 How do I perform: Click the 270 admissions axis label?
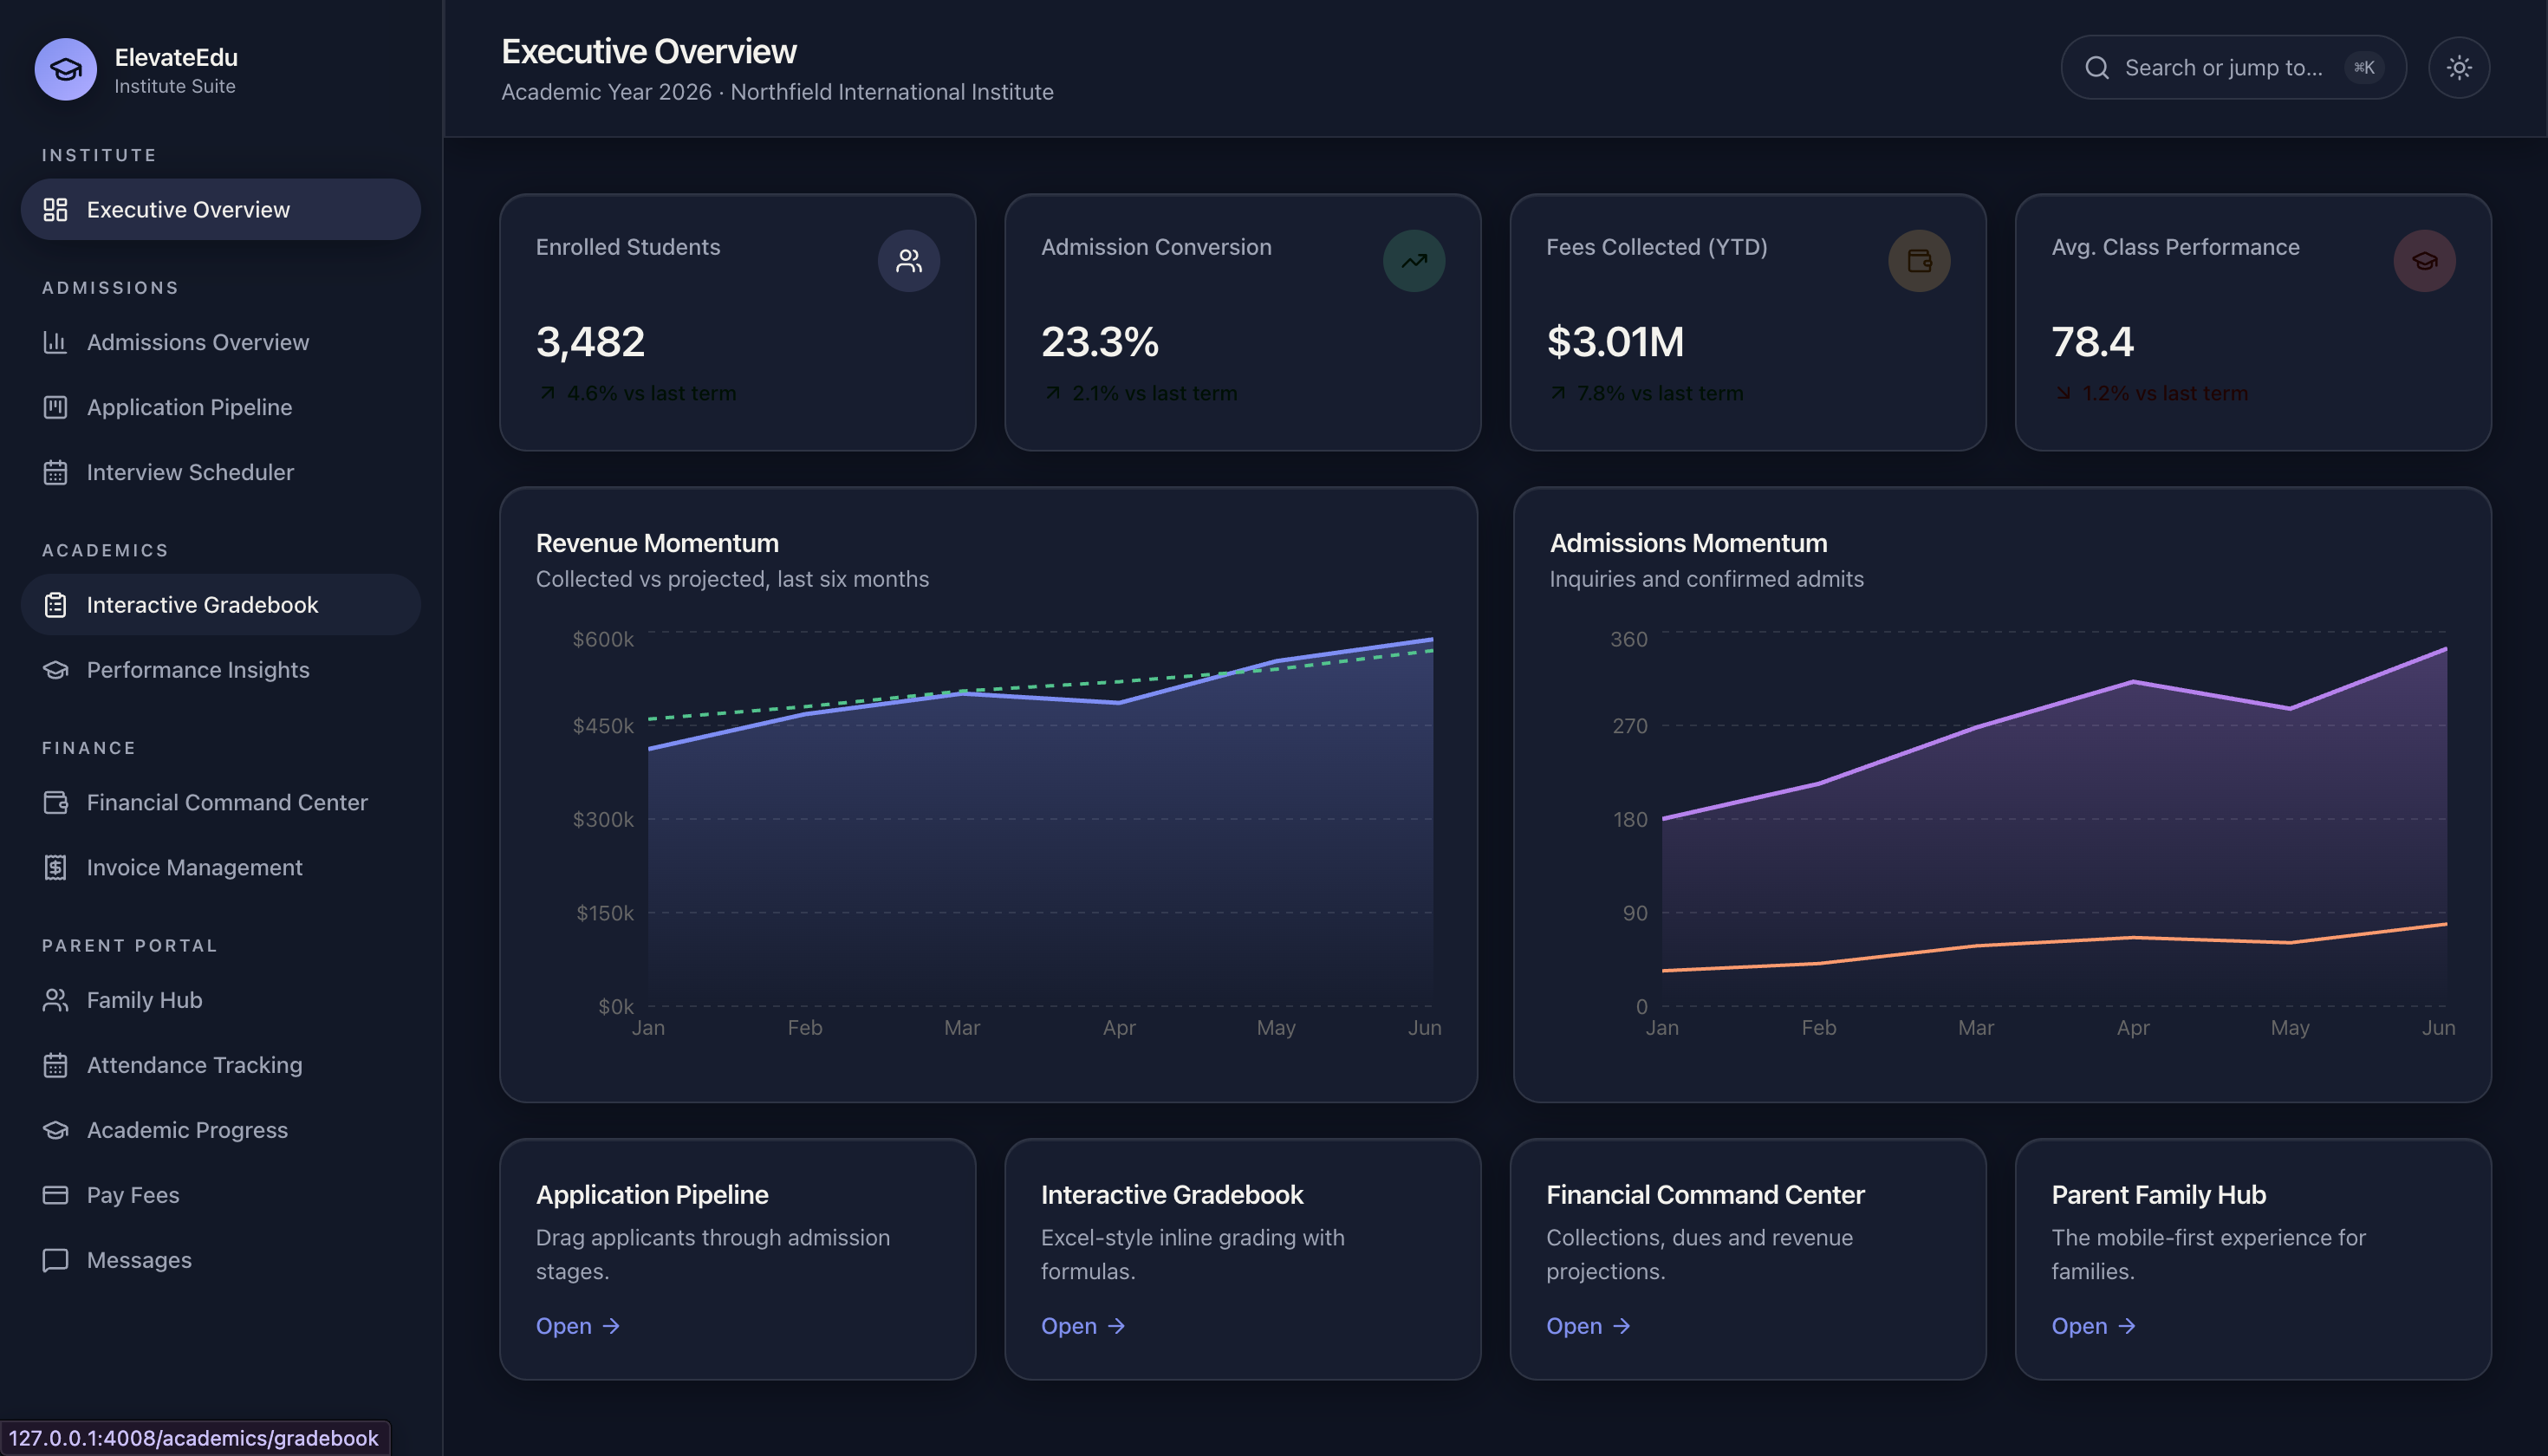click(1629, 726)
